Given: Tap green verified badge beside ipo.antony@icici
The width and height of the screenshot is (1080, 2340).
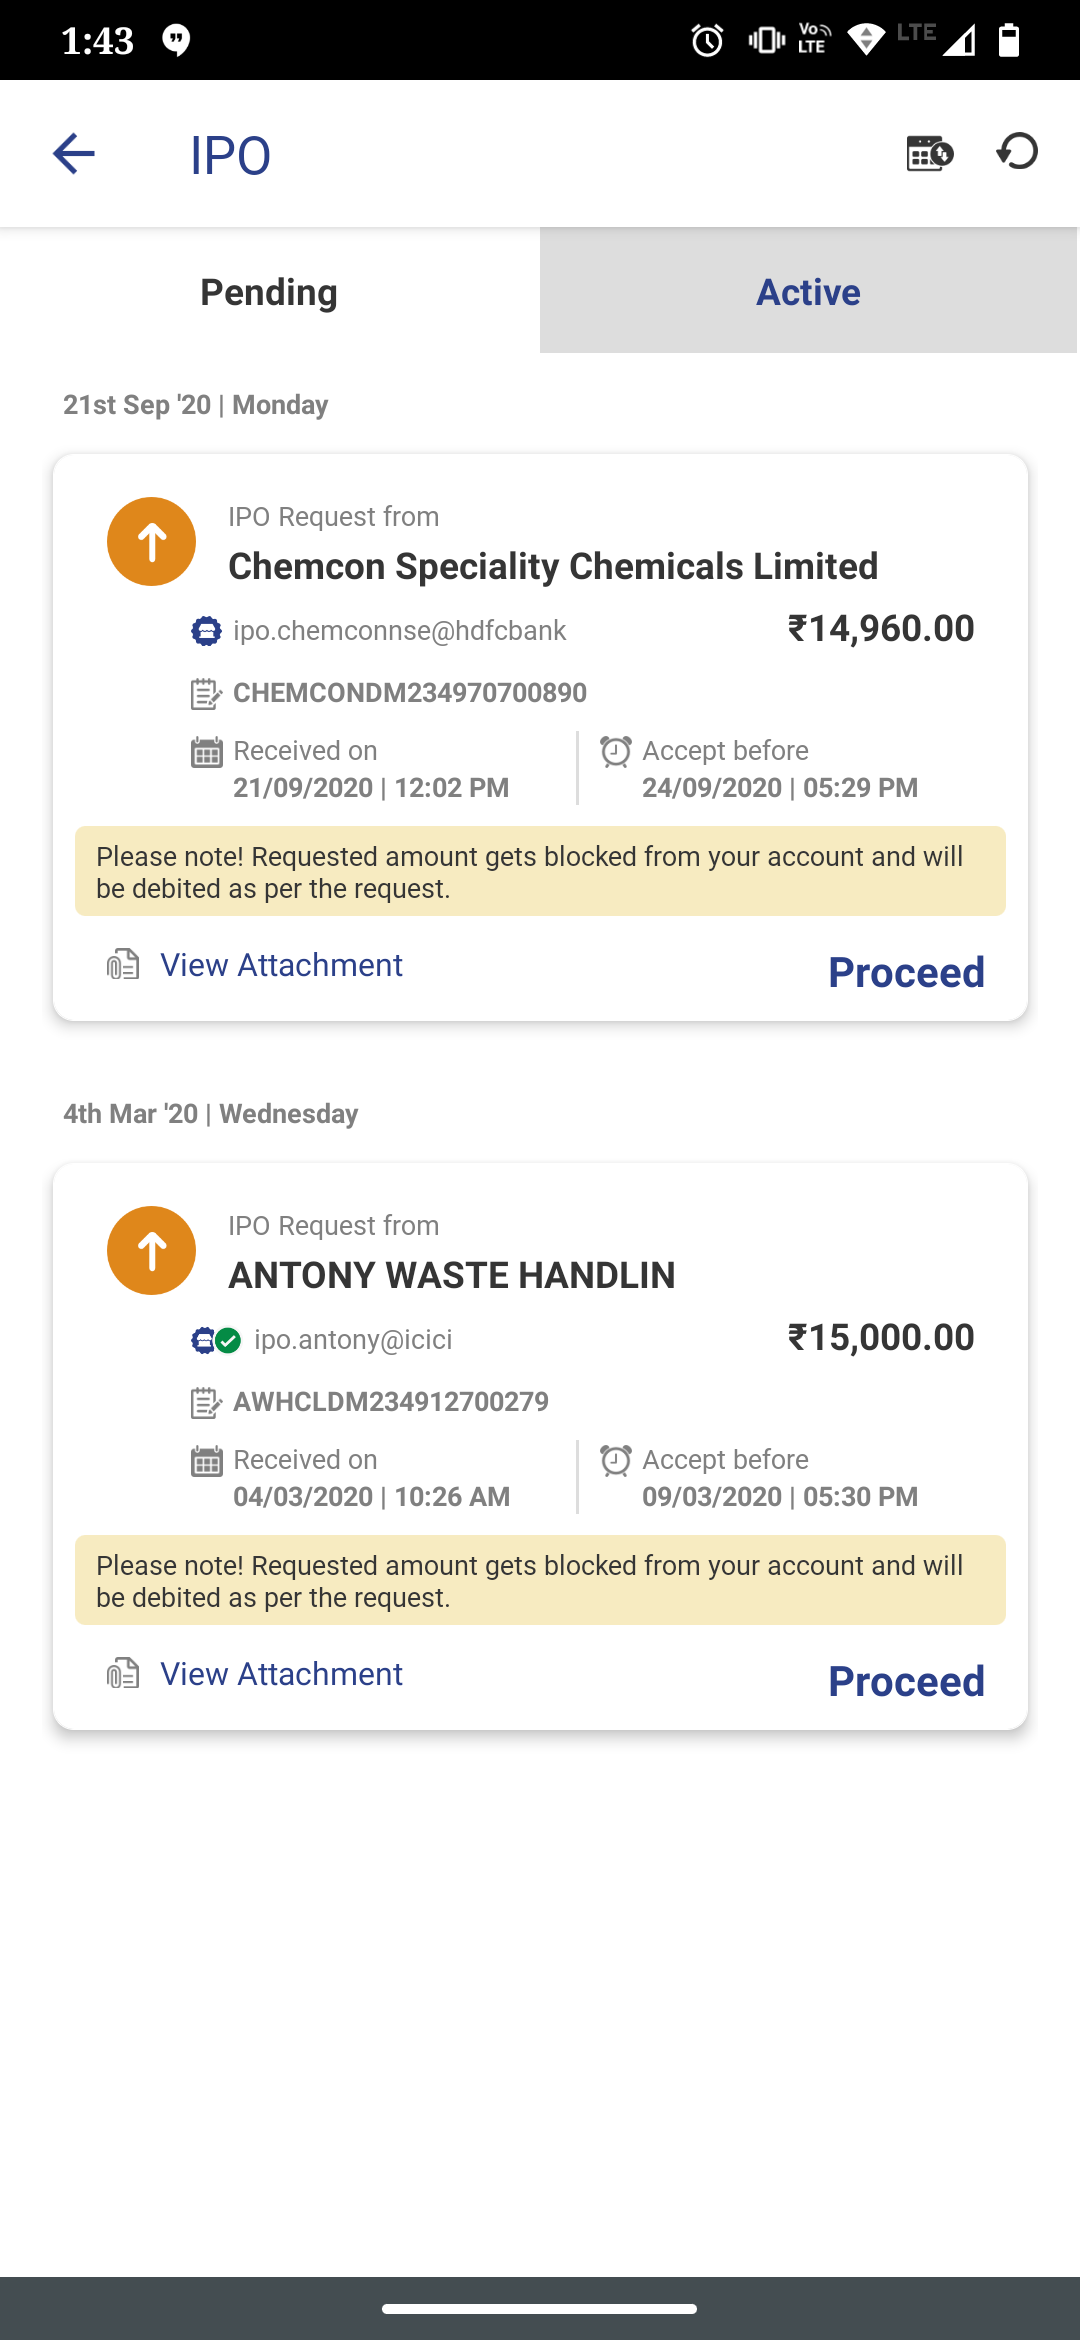Looking at the screenshot, I should (229, 1340).
